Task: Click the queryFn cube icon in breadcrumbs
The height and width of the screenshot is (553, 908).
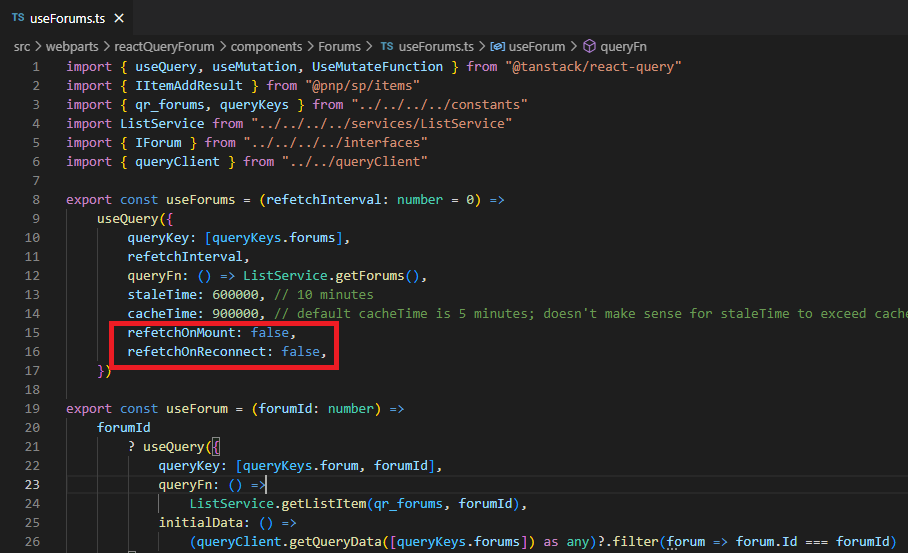Action: click(589, 46)
